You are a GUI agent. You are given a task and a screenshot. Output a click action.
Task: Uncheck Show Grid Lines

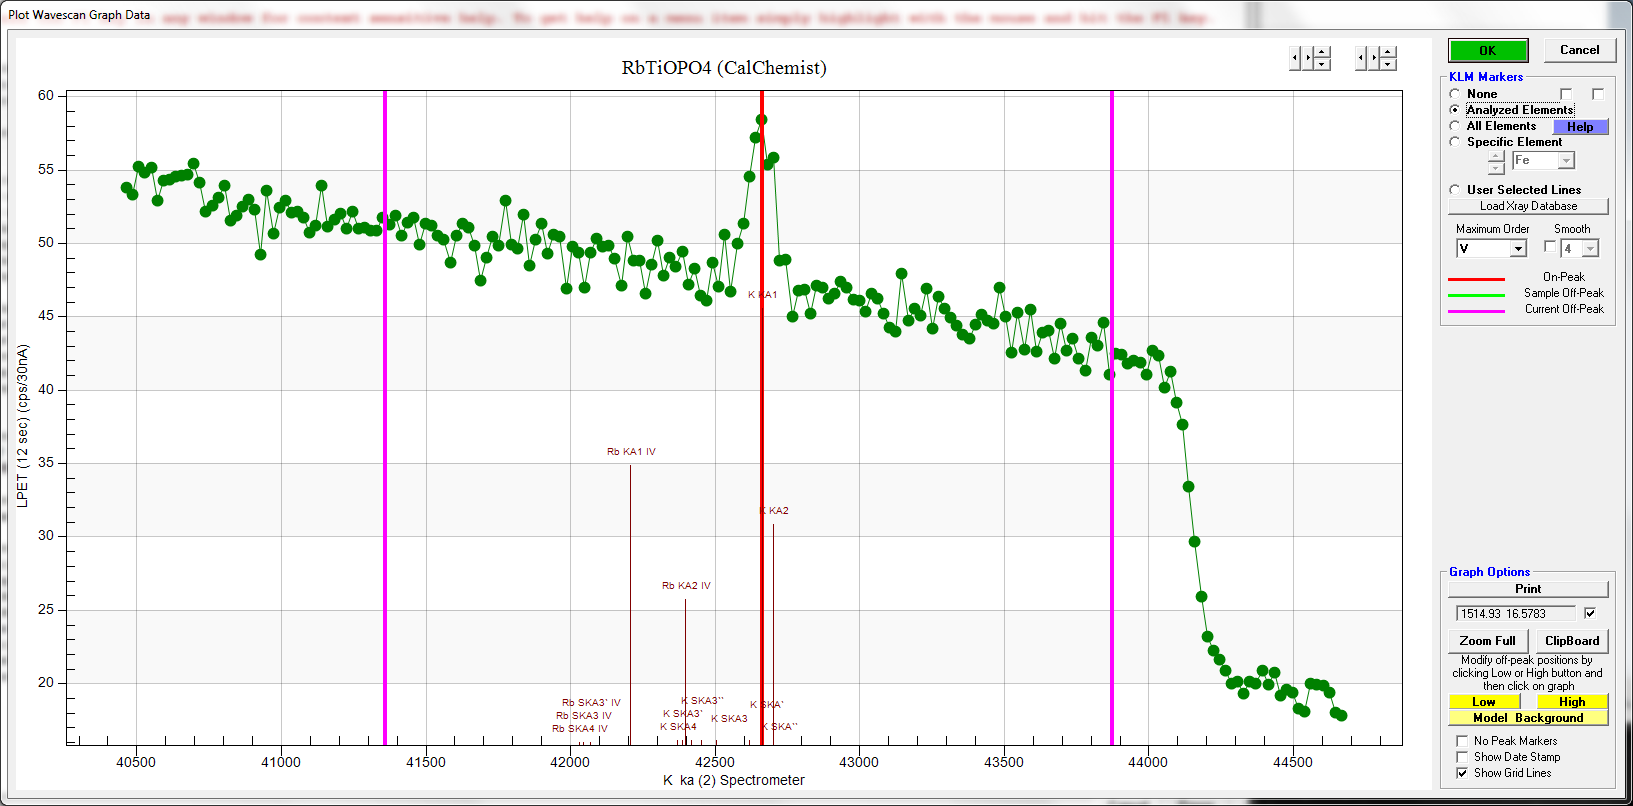coord(1462,773)
